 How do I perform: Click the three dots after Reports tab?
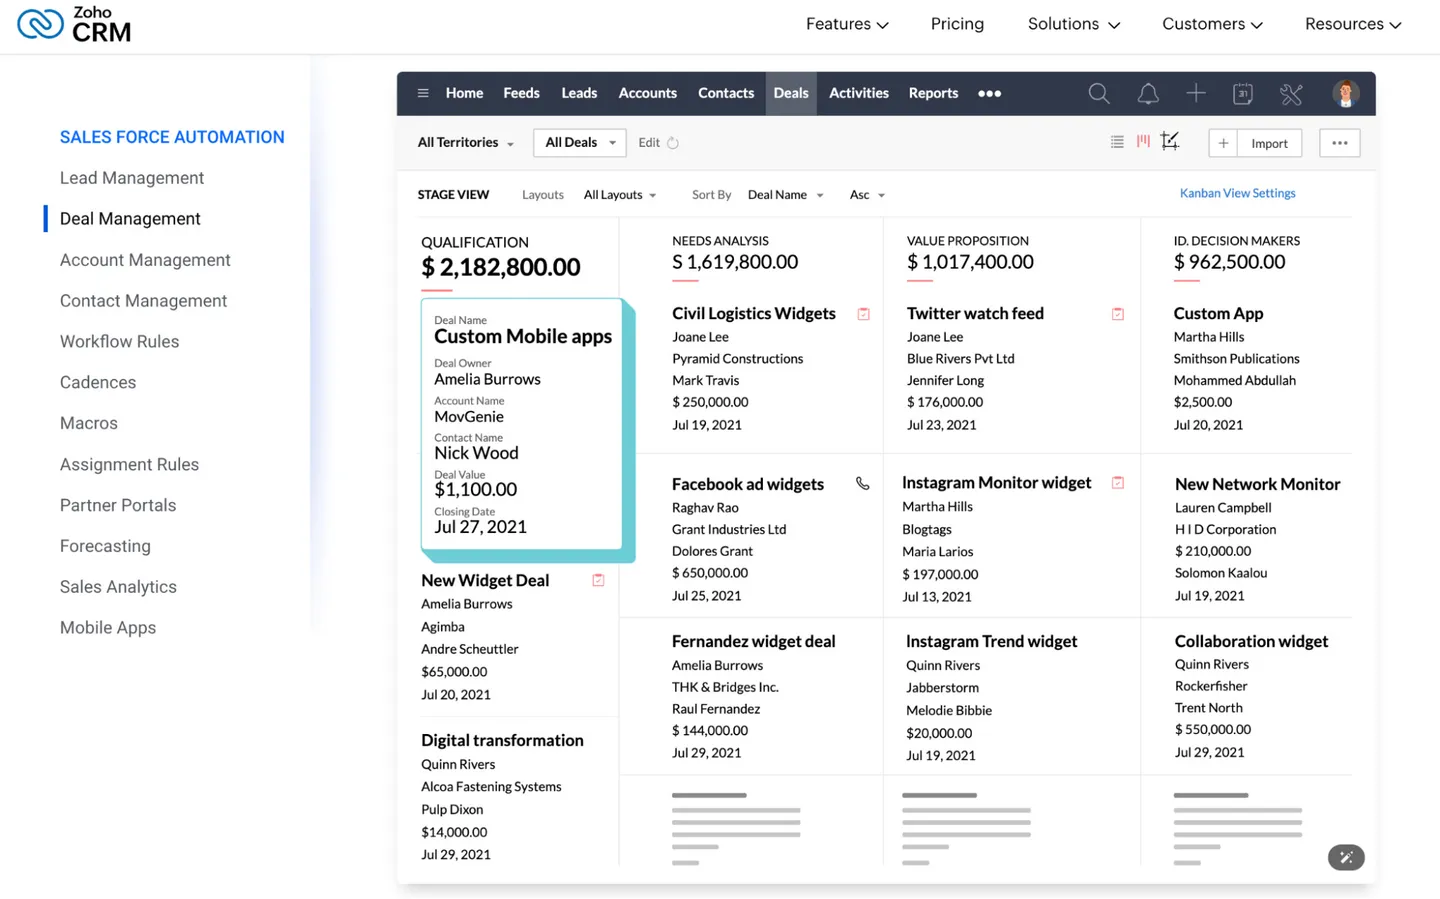pyautogui.click(x=989, y=93)
